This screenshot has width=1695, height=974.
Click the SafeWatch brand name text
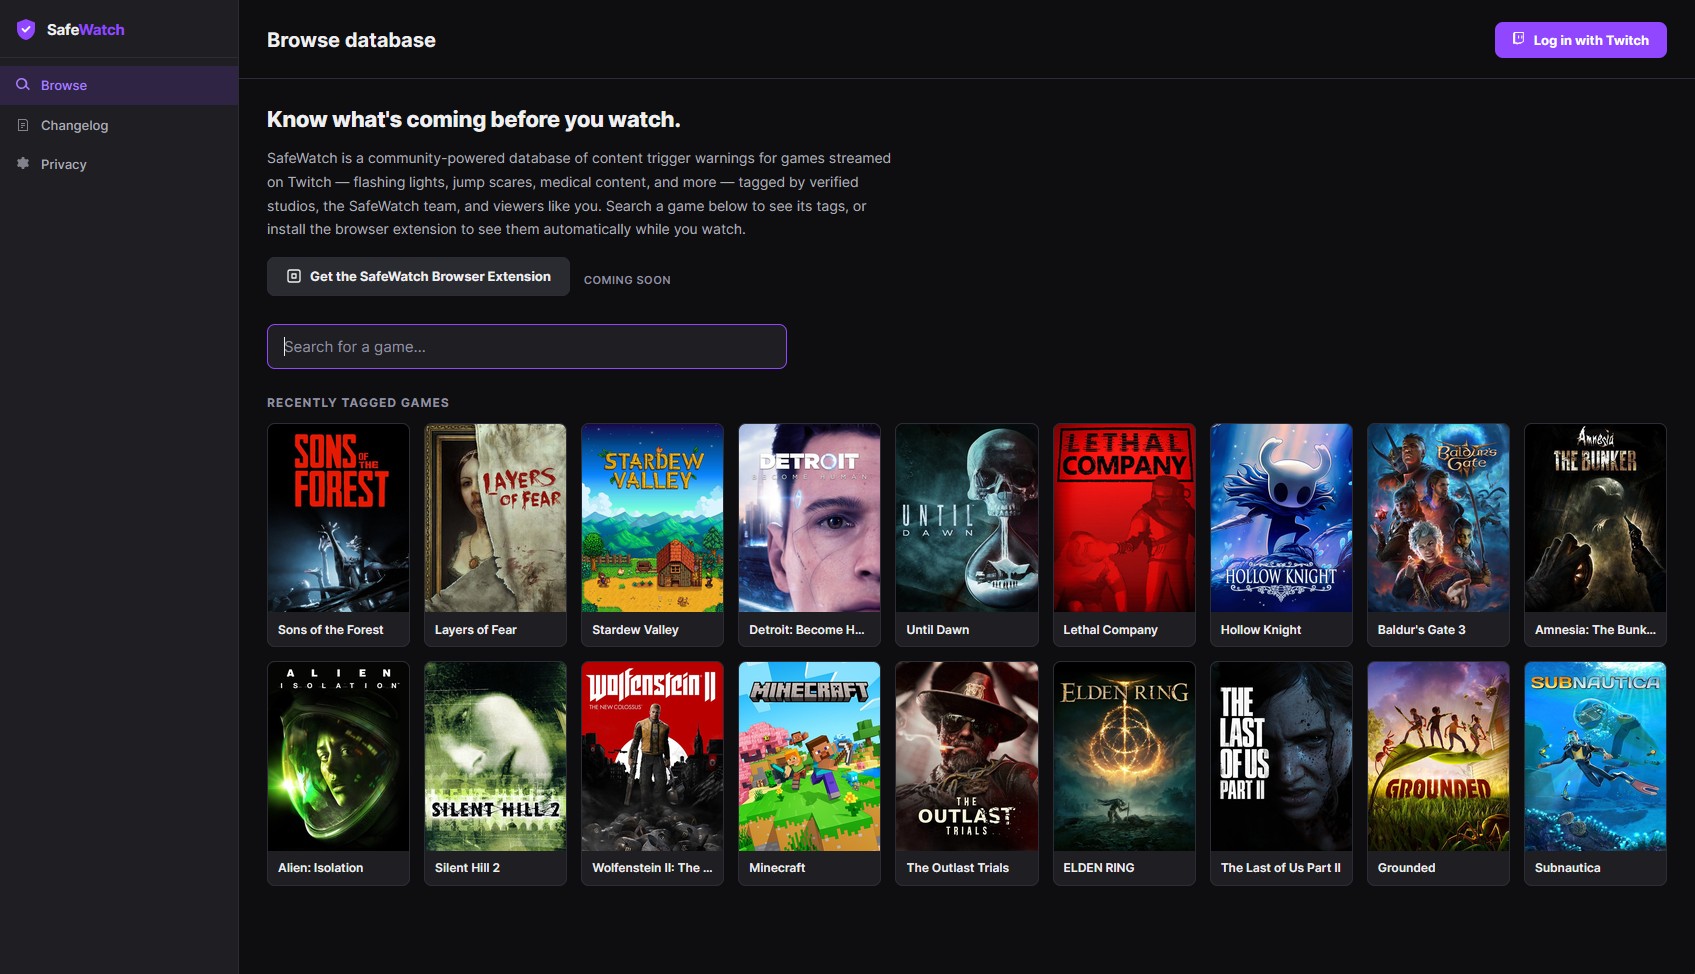(86, 30)
